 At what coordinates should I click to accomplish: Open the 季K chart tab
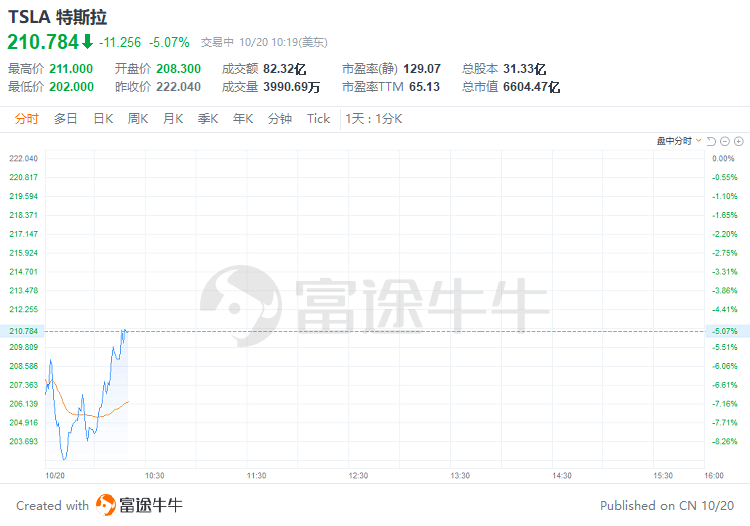click(x=208, y=119)
